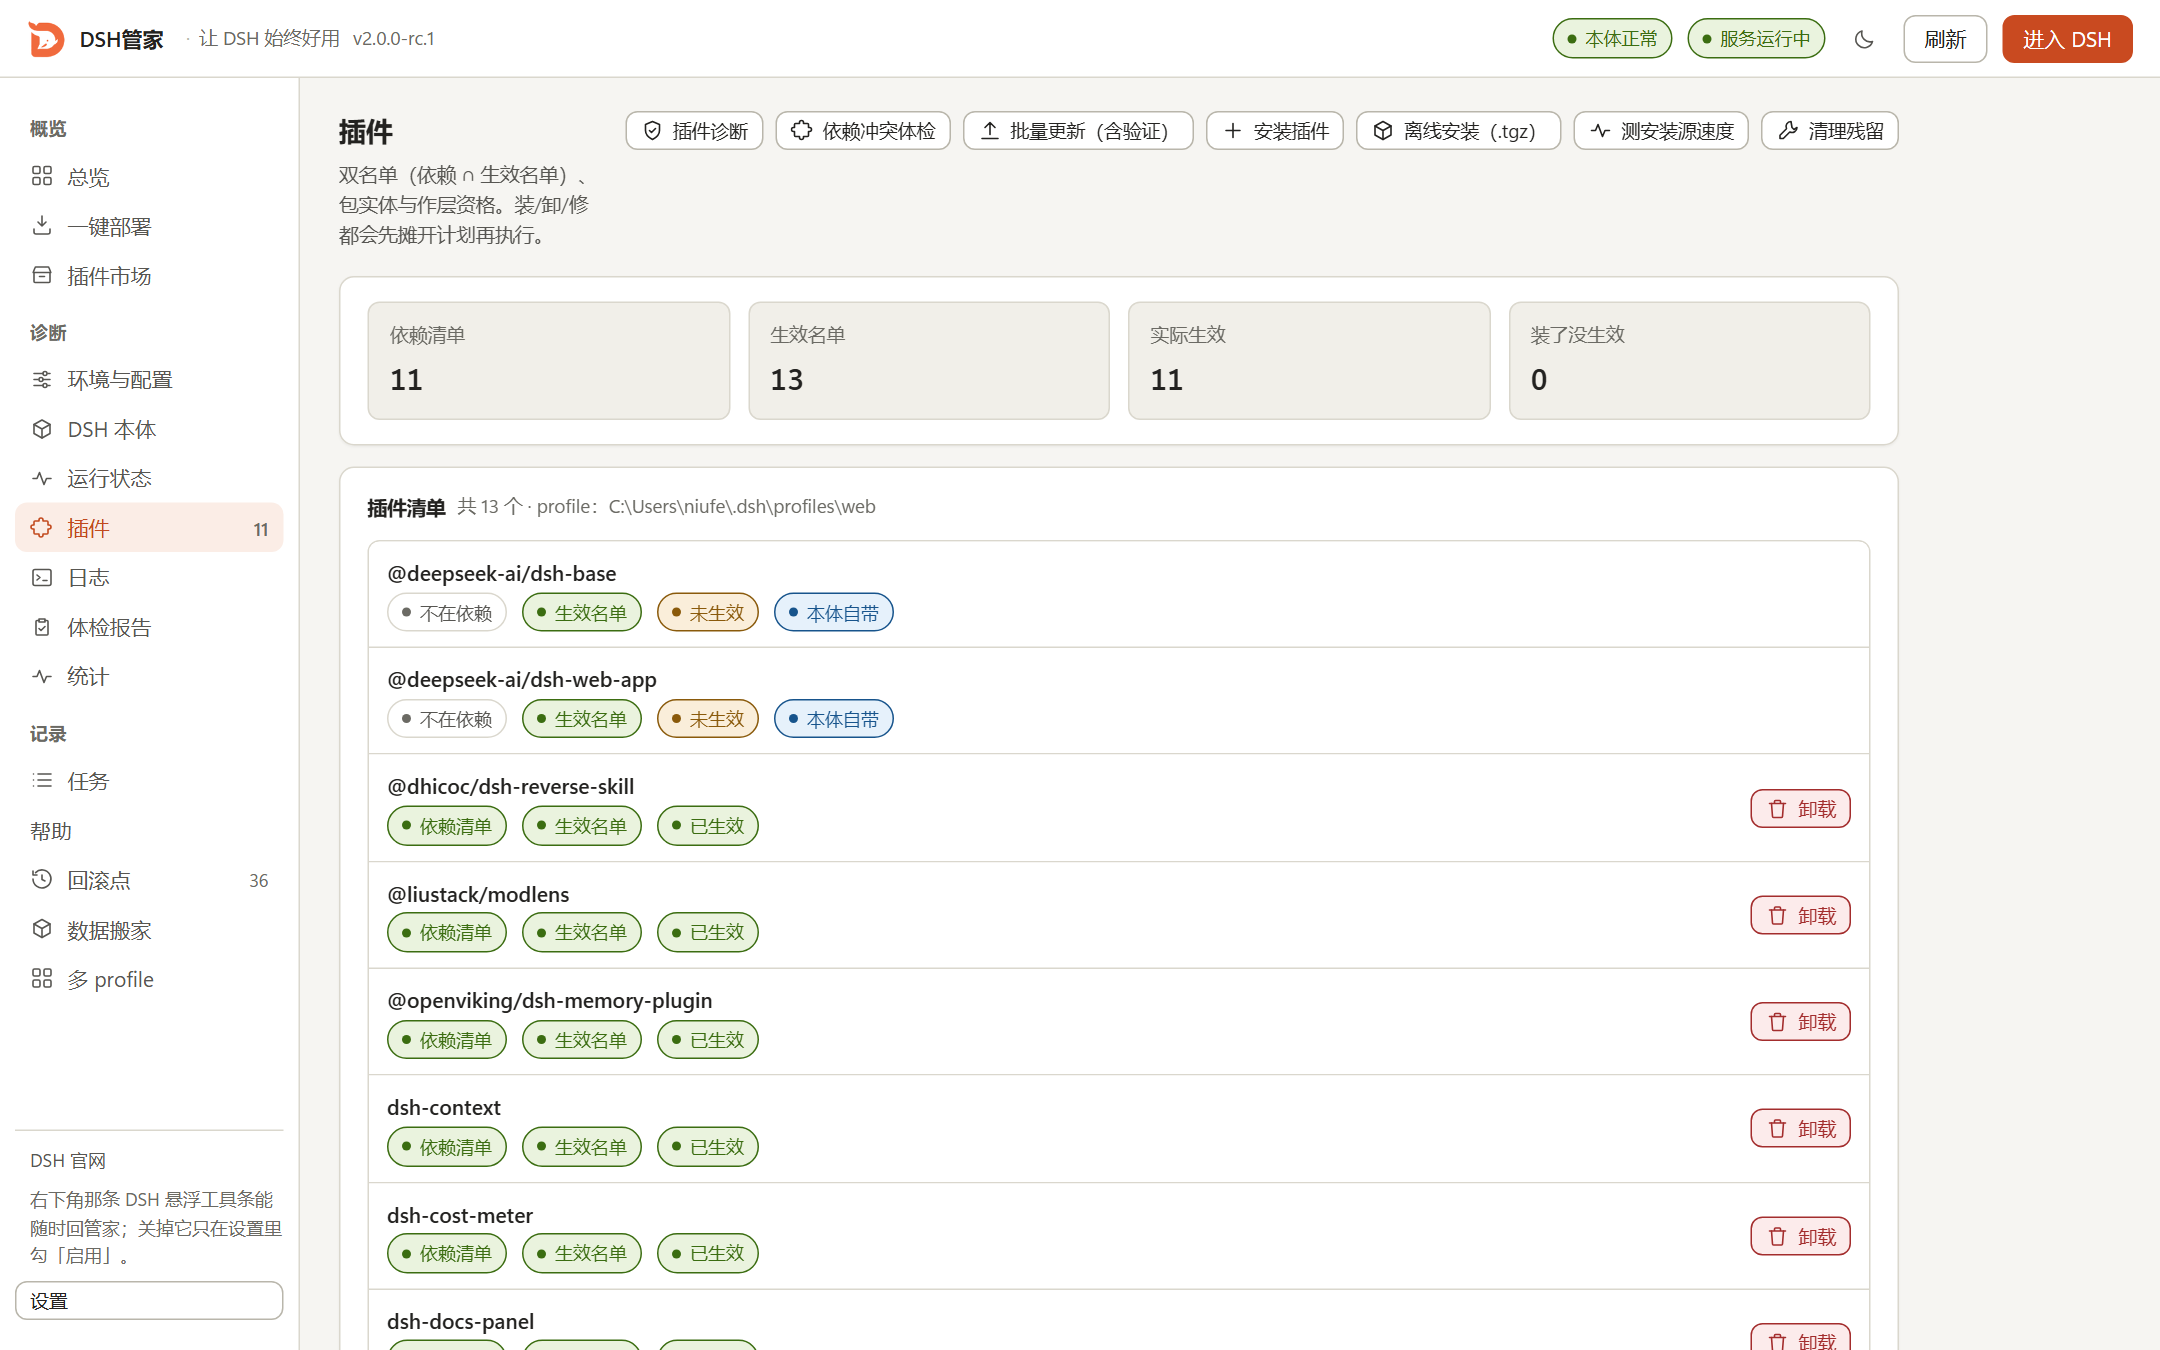
Task: Click the 装了没生效 count card
Action: [1689, 361]
